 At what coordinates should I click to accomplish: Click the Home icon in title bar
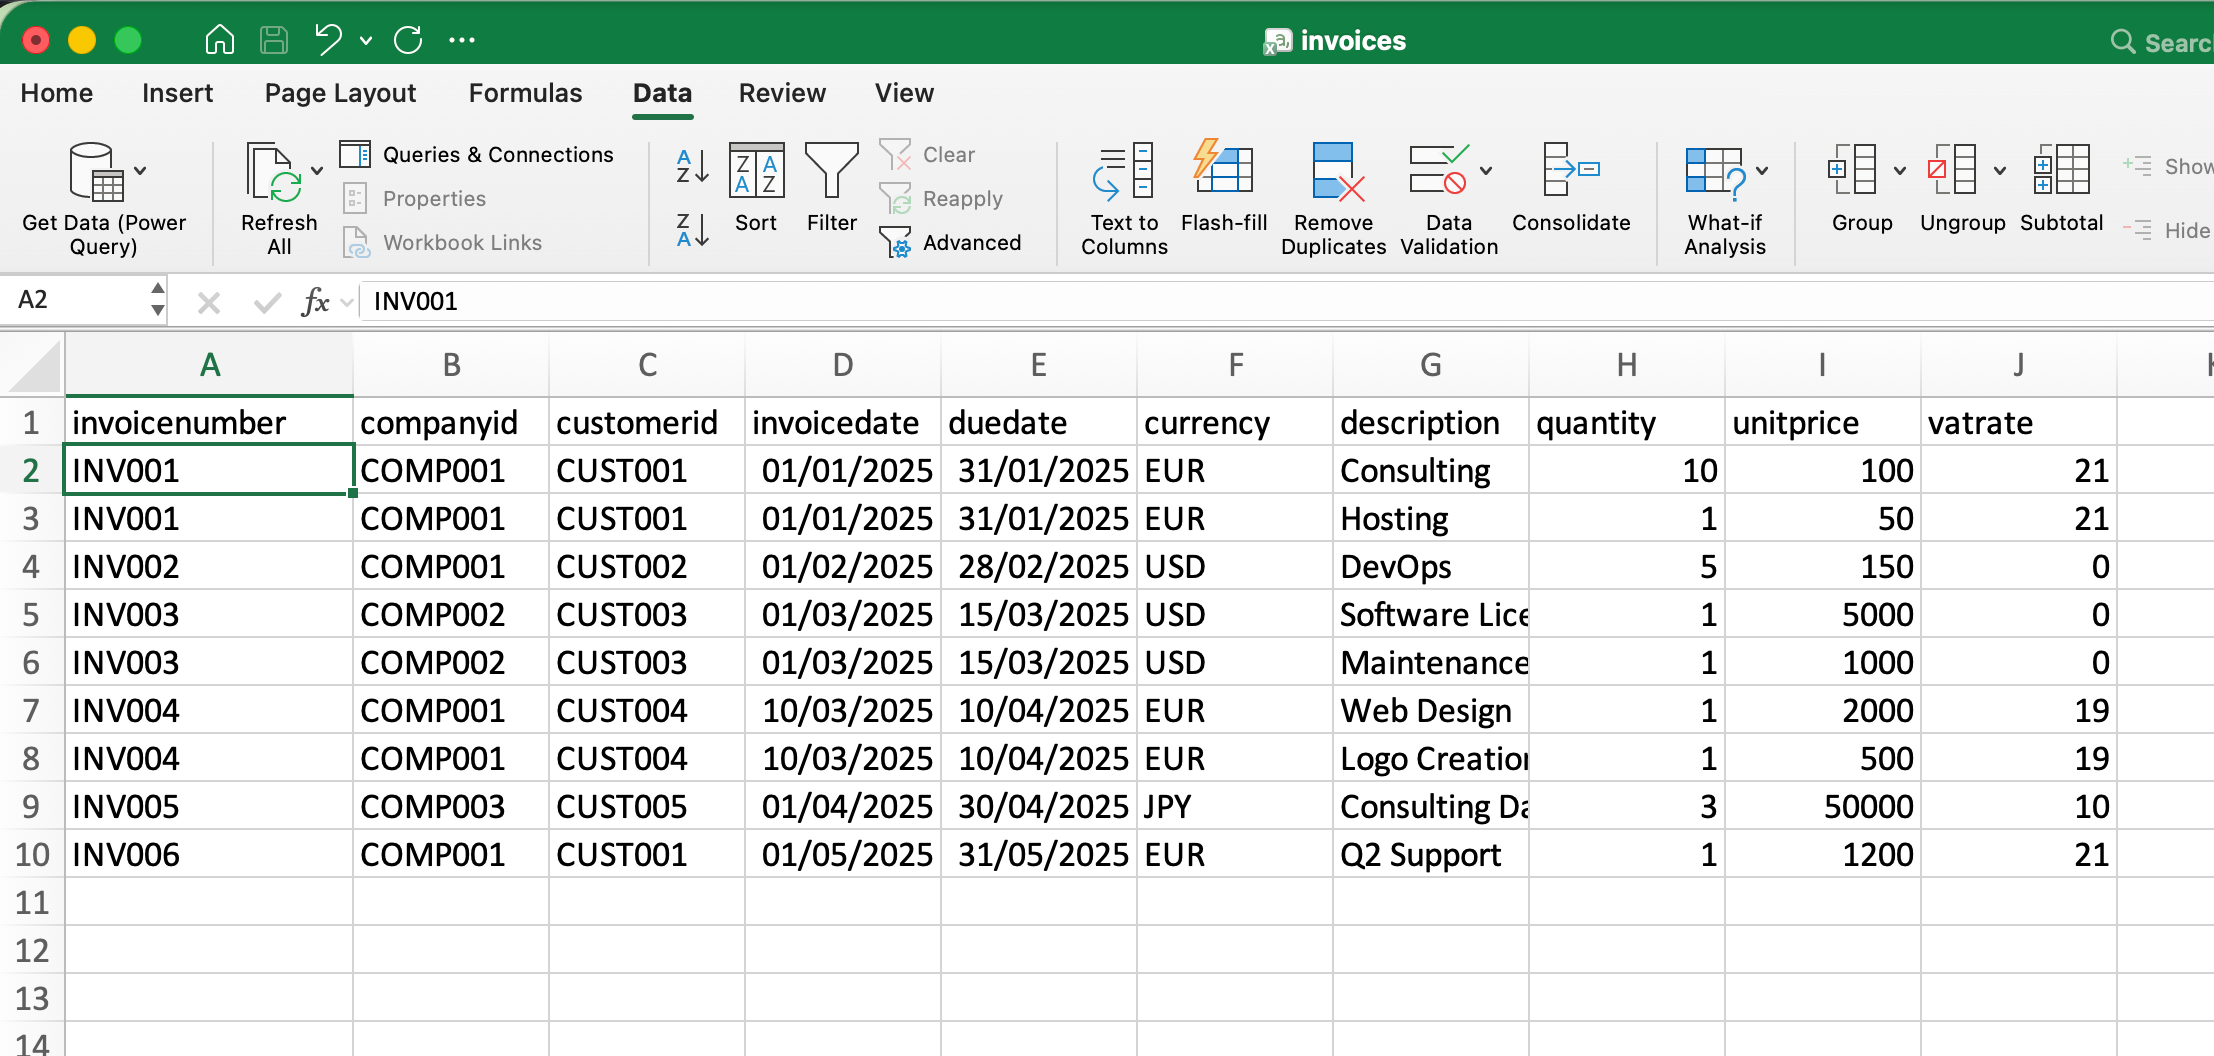click(x=219, y=40)
